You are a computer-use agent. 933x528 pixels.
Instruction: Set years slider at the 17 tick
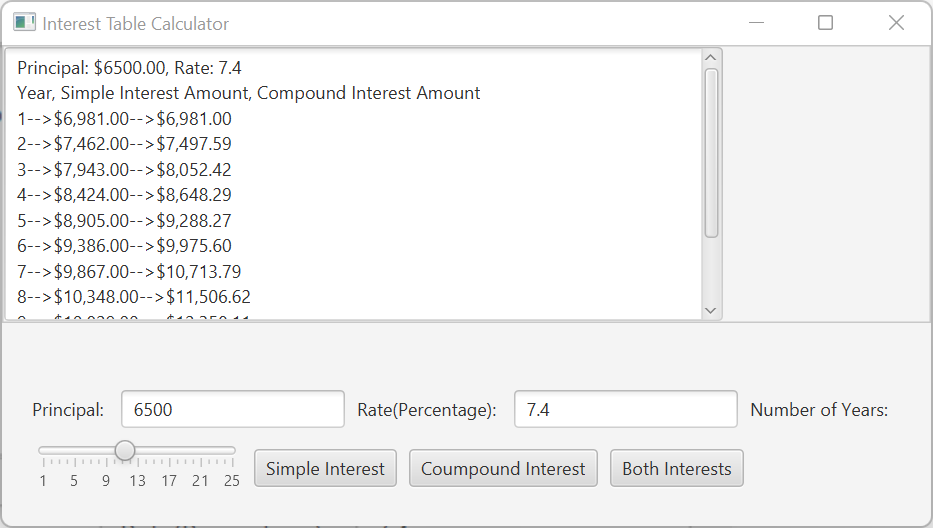[x=169, y=451]
